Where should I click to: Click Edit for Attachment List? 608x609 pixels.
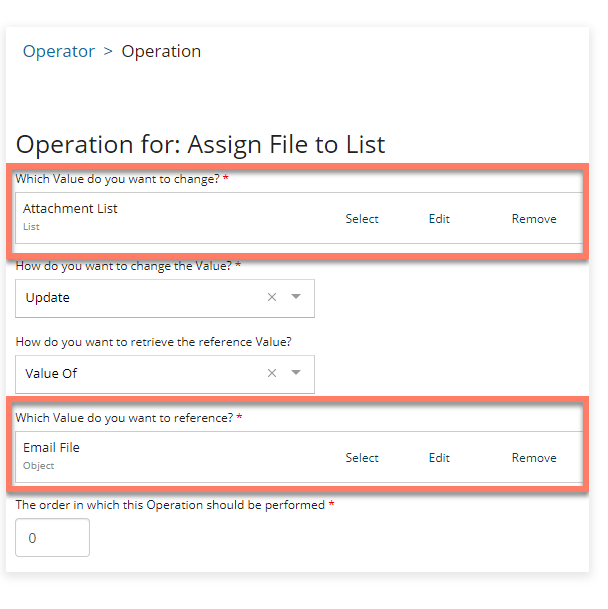click(439, 219)
